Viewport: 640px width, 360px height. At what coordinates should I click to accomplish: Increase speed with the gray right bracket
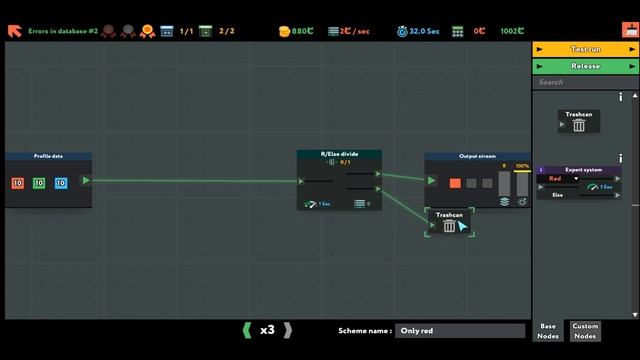pyautogui.click(x=288, y=330)
